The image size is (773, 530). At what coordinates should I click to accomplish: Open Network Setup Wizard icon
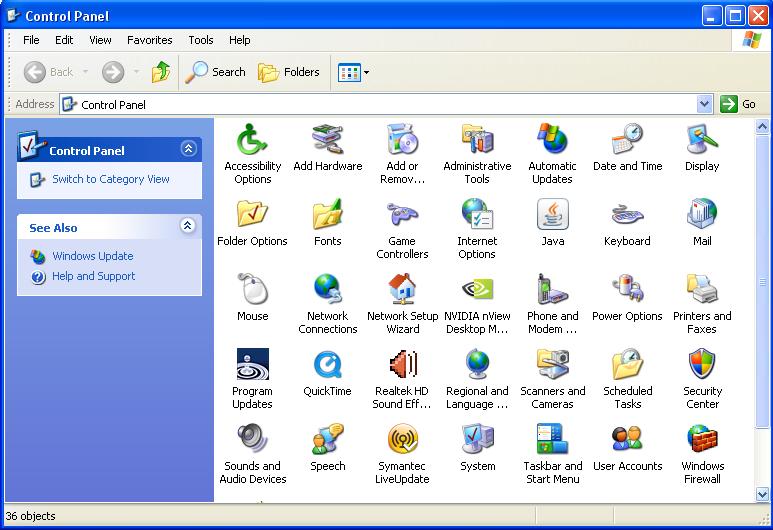click(x=402, y=289)
